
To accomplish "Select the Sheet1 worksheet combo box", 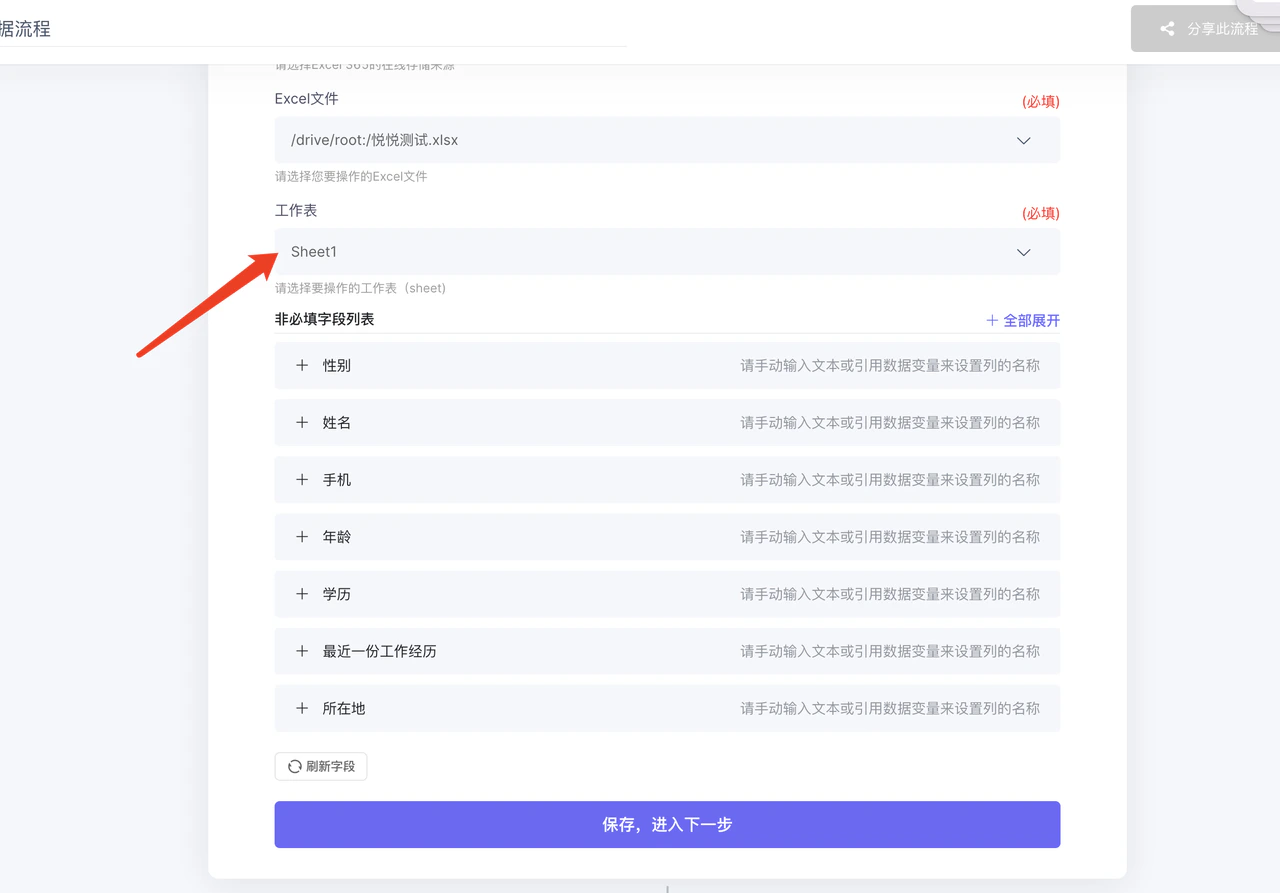I will pos(667,252).
